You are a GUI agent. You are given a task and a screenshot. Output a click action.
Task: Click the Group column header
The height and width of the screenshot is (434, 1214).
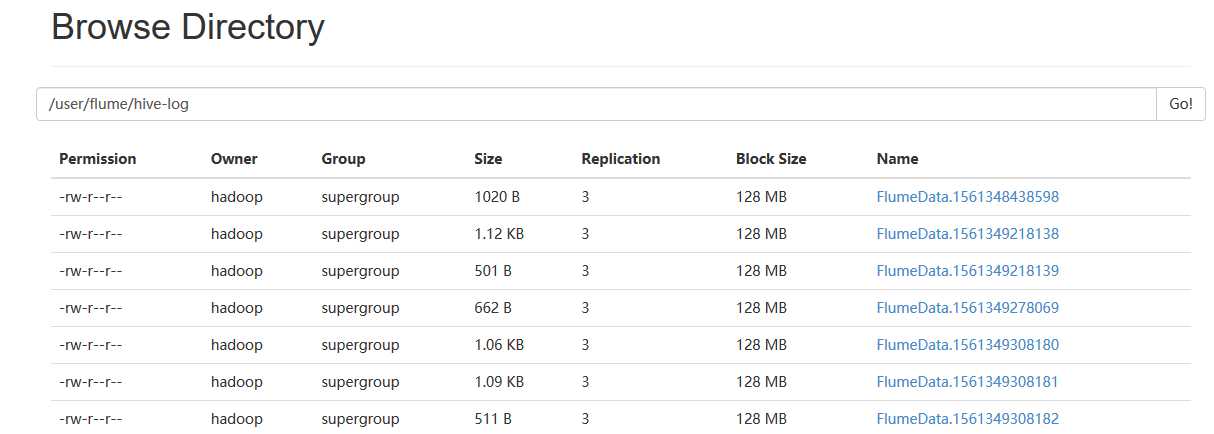point(343,159)
